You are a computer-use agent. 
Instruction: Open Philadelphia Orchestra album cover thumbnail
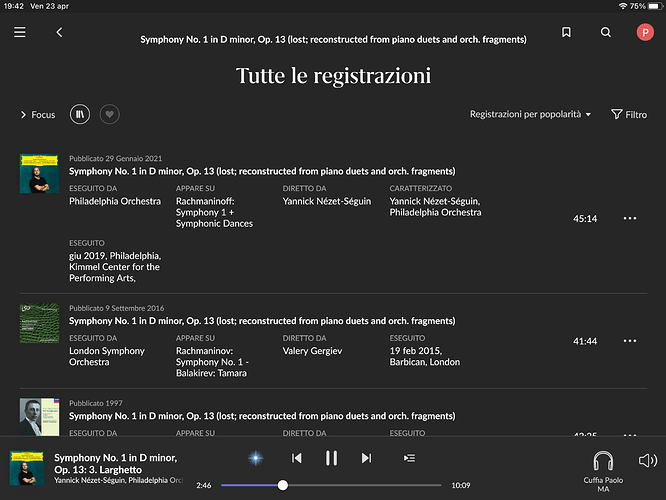click(x=39, y=174)
